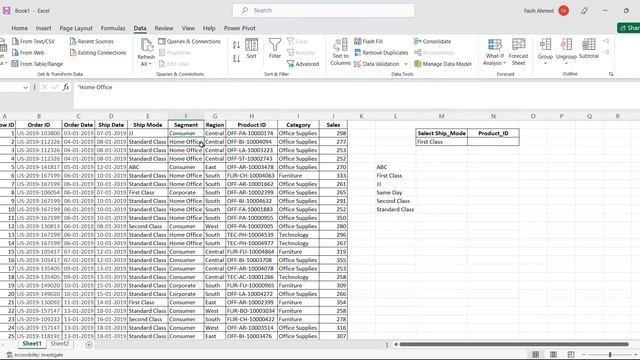Viewport: 640px width, 360px height.
Task: Select the Ship Mode column header cell
Action: pyautogui.click(x=147, y=125)
